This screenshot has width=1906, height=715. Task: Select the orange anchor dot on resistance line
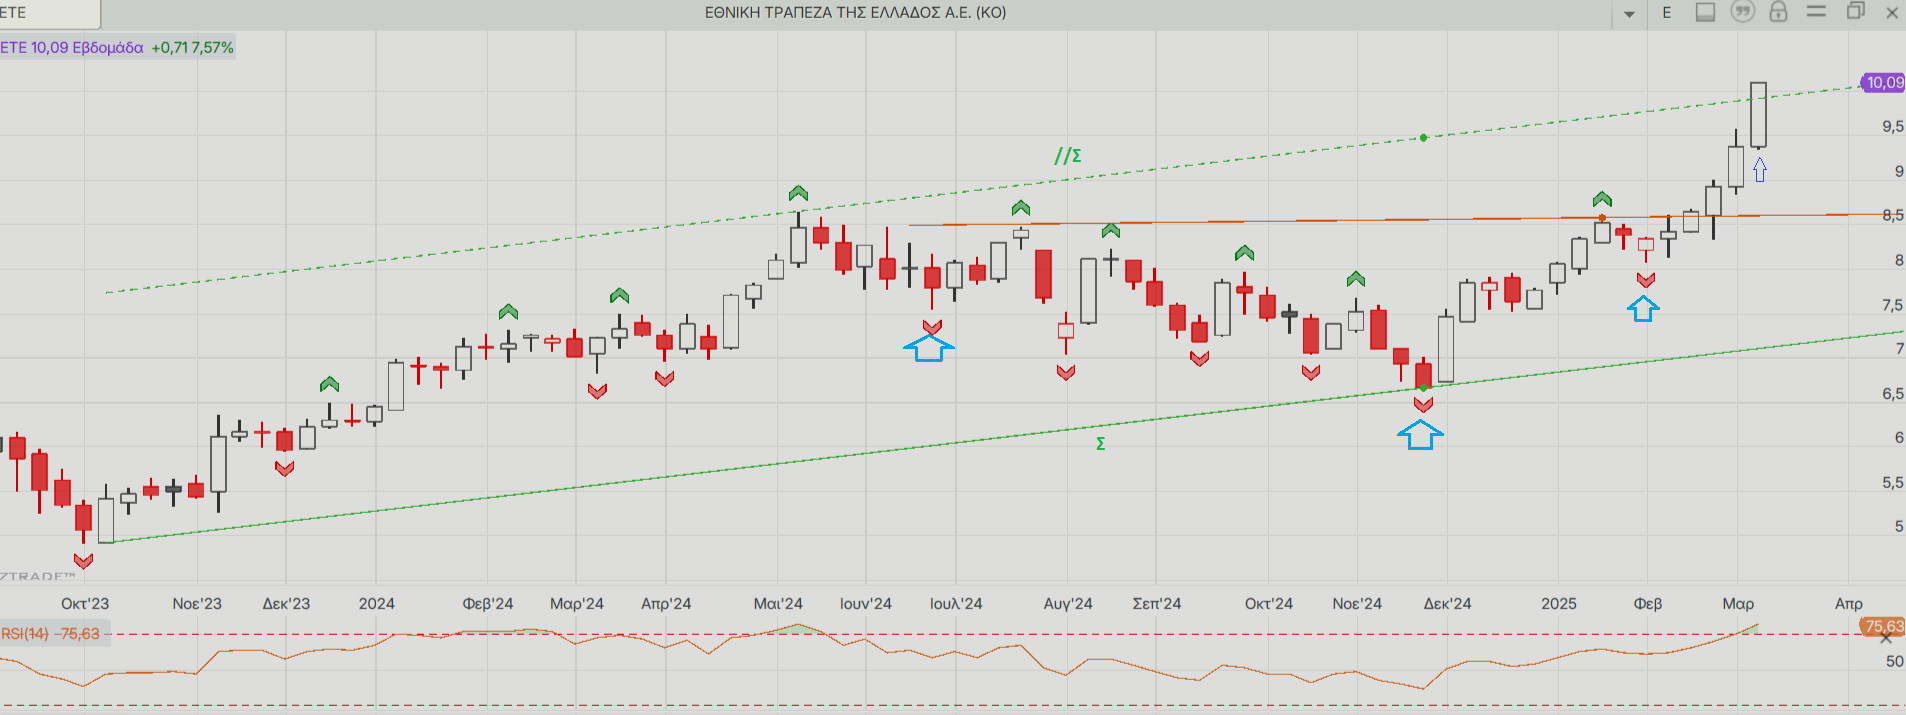point(1602,218)
